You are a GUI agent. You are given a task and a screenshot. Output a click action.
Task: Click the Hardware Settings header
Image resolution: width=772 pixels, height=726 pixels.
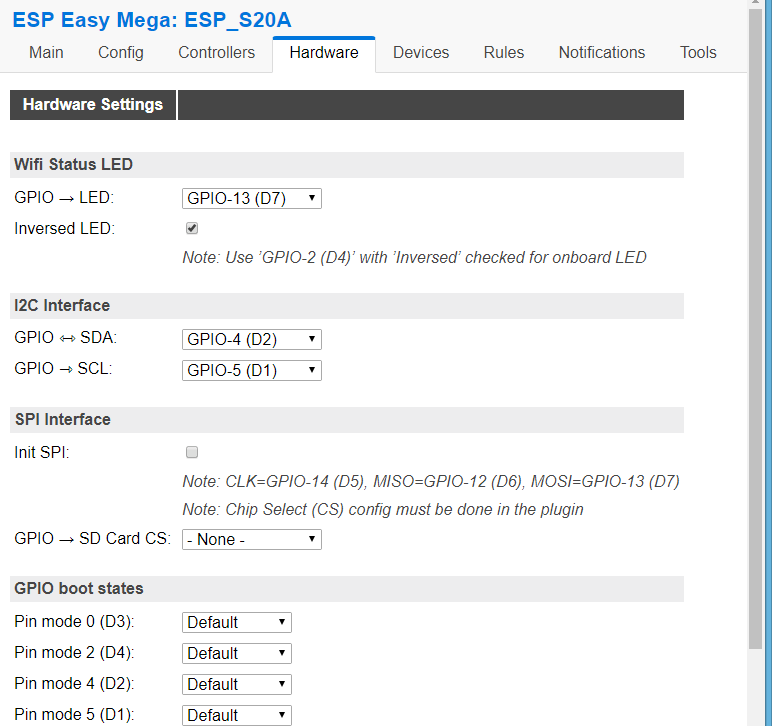tap(93, 104)
